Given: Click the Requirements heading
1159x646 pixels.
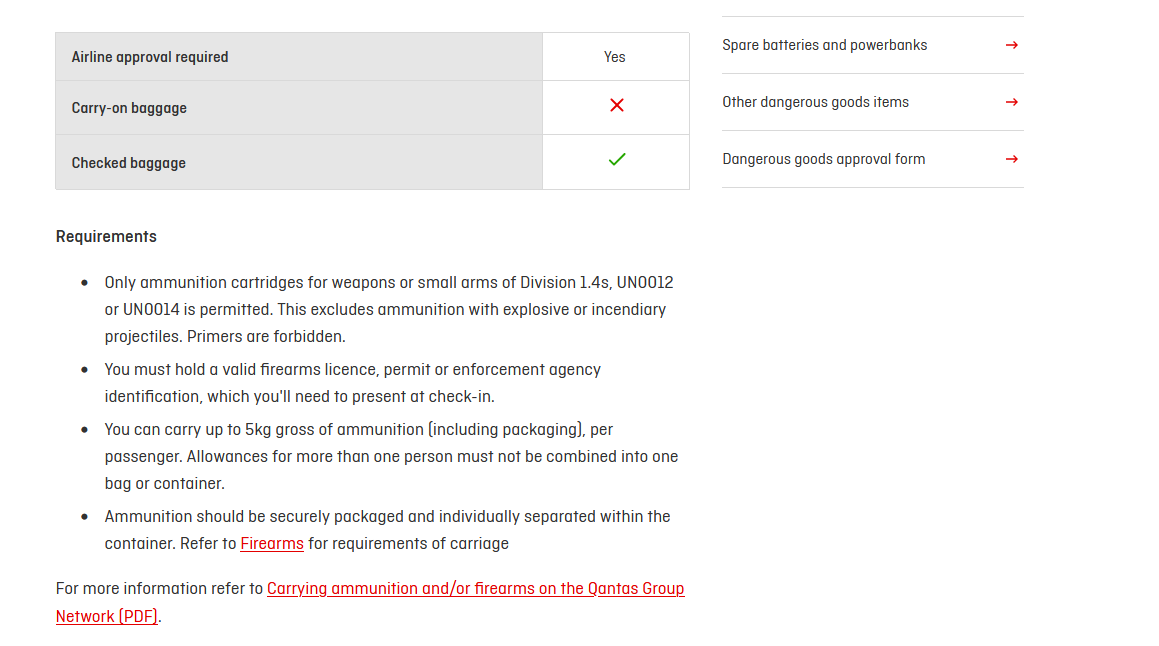Looking at the screenshot, I should point(106,237).
